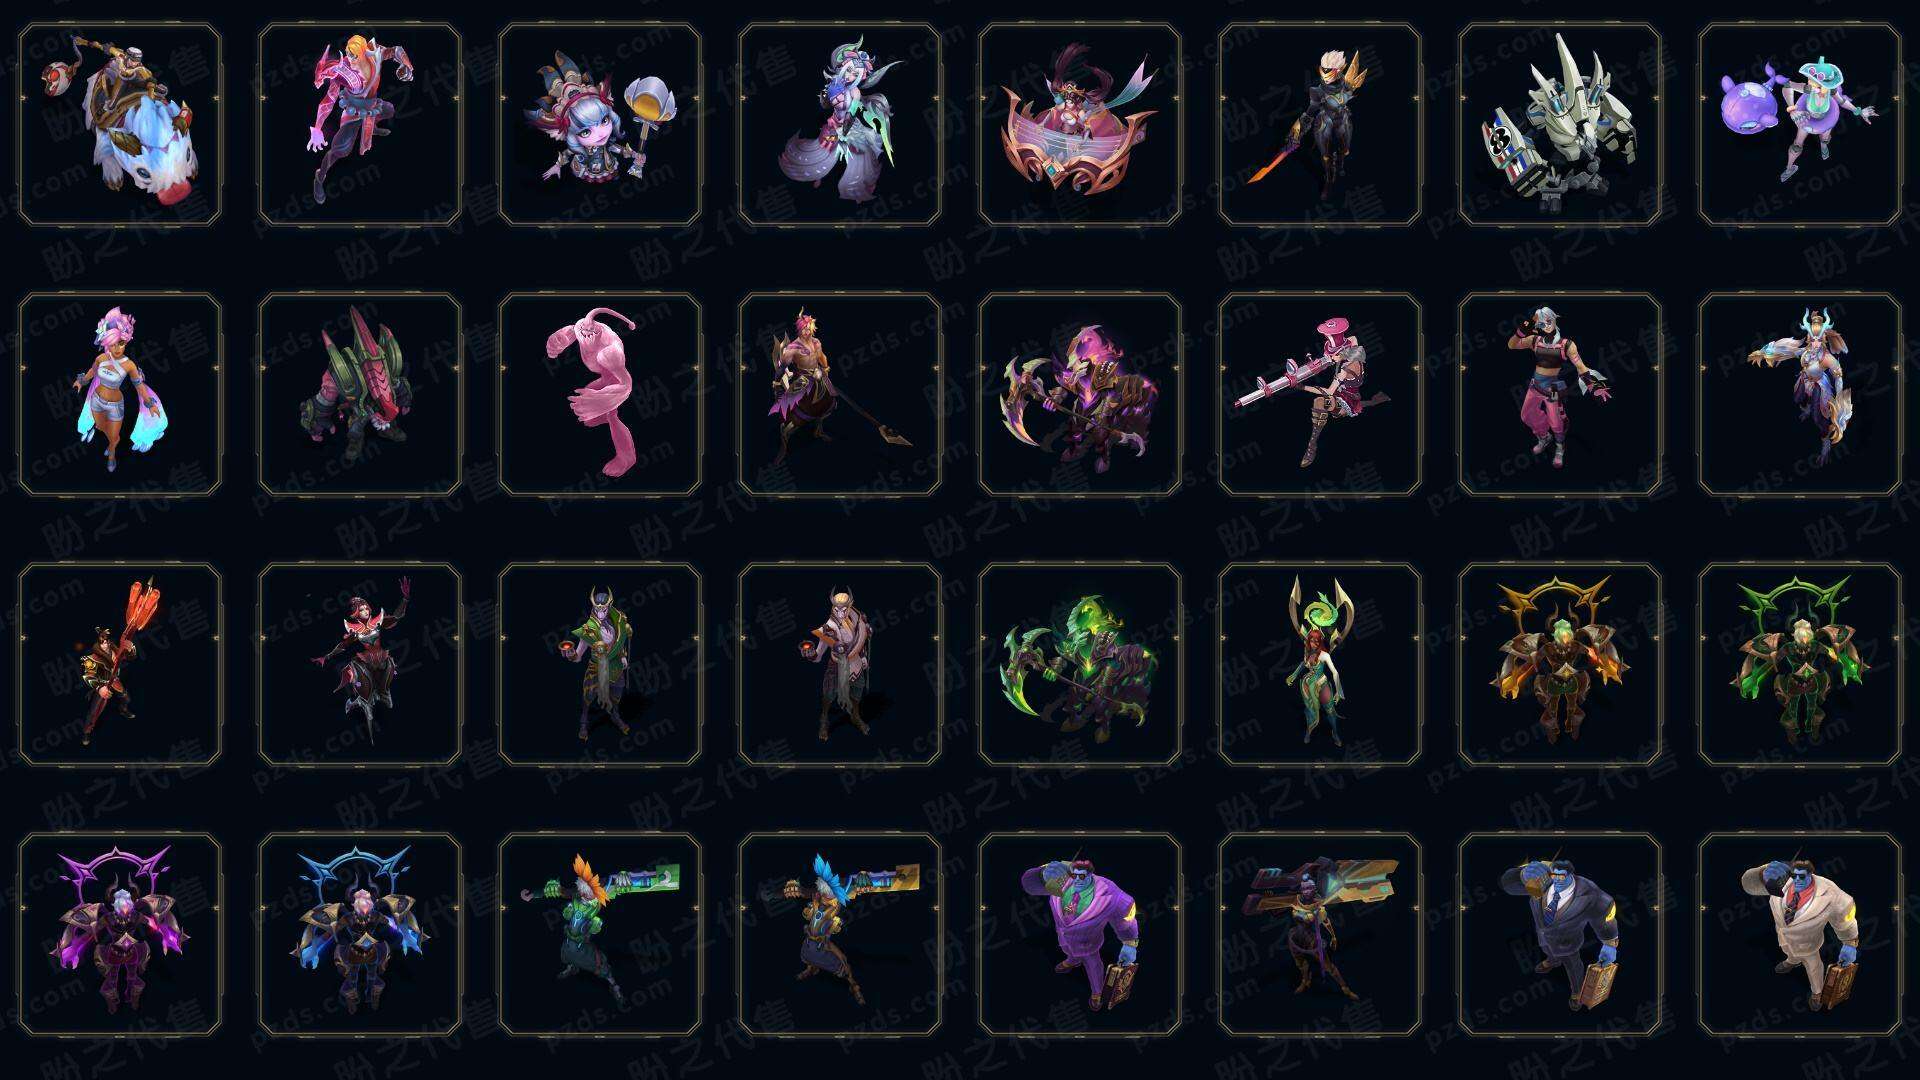The image size is (1920, 1080).
Task: Pick the white-suited blue brute with briefcase
Action: tap(1800, 934)
